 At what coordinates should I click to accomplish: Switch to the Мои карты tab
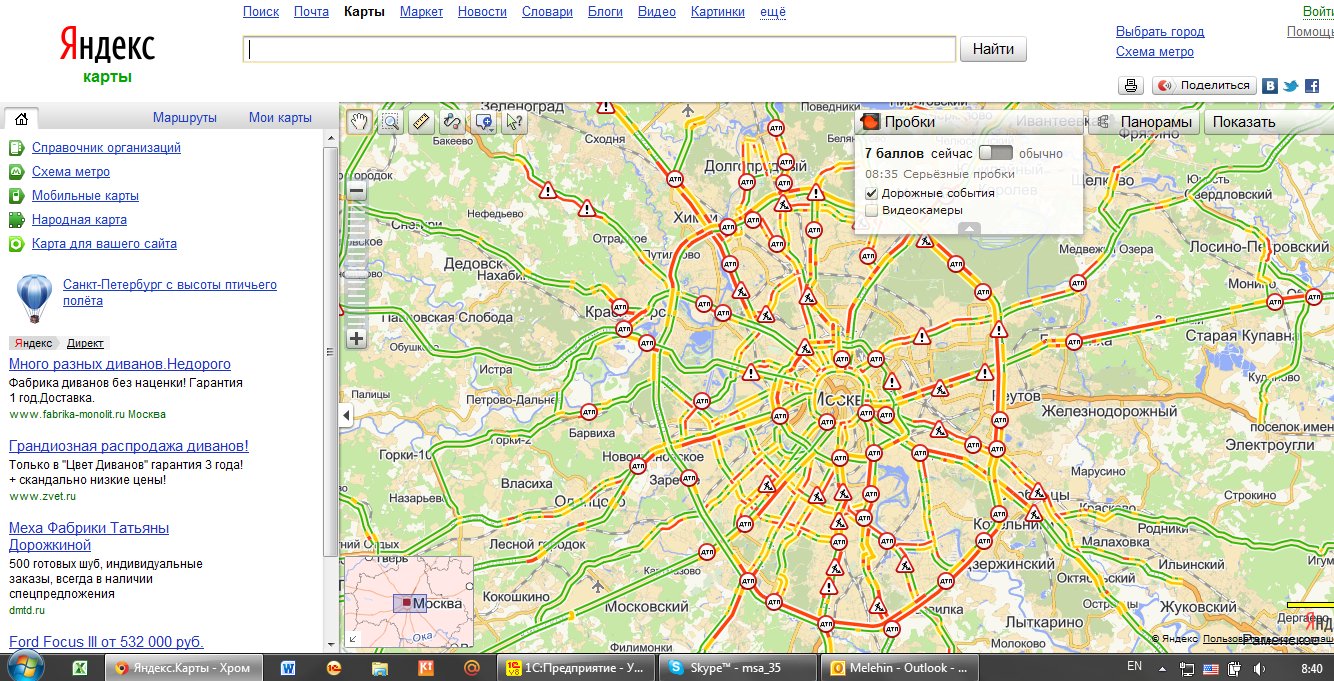click(x=280, y=118)
